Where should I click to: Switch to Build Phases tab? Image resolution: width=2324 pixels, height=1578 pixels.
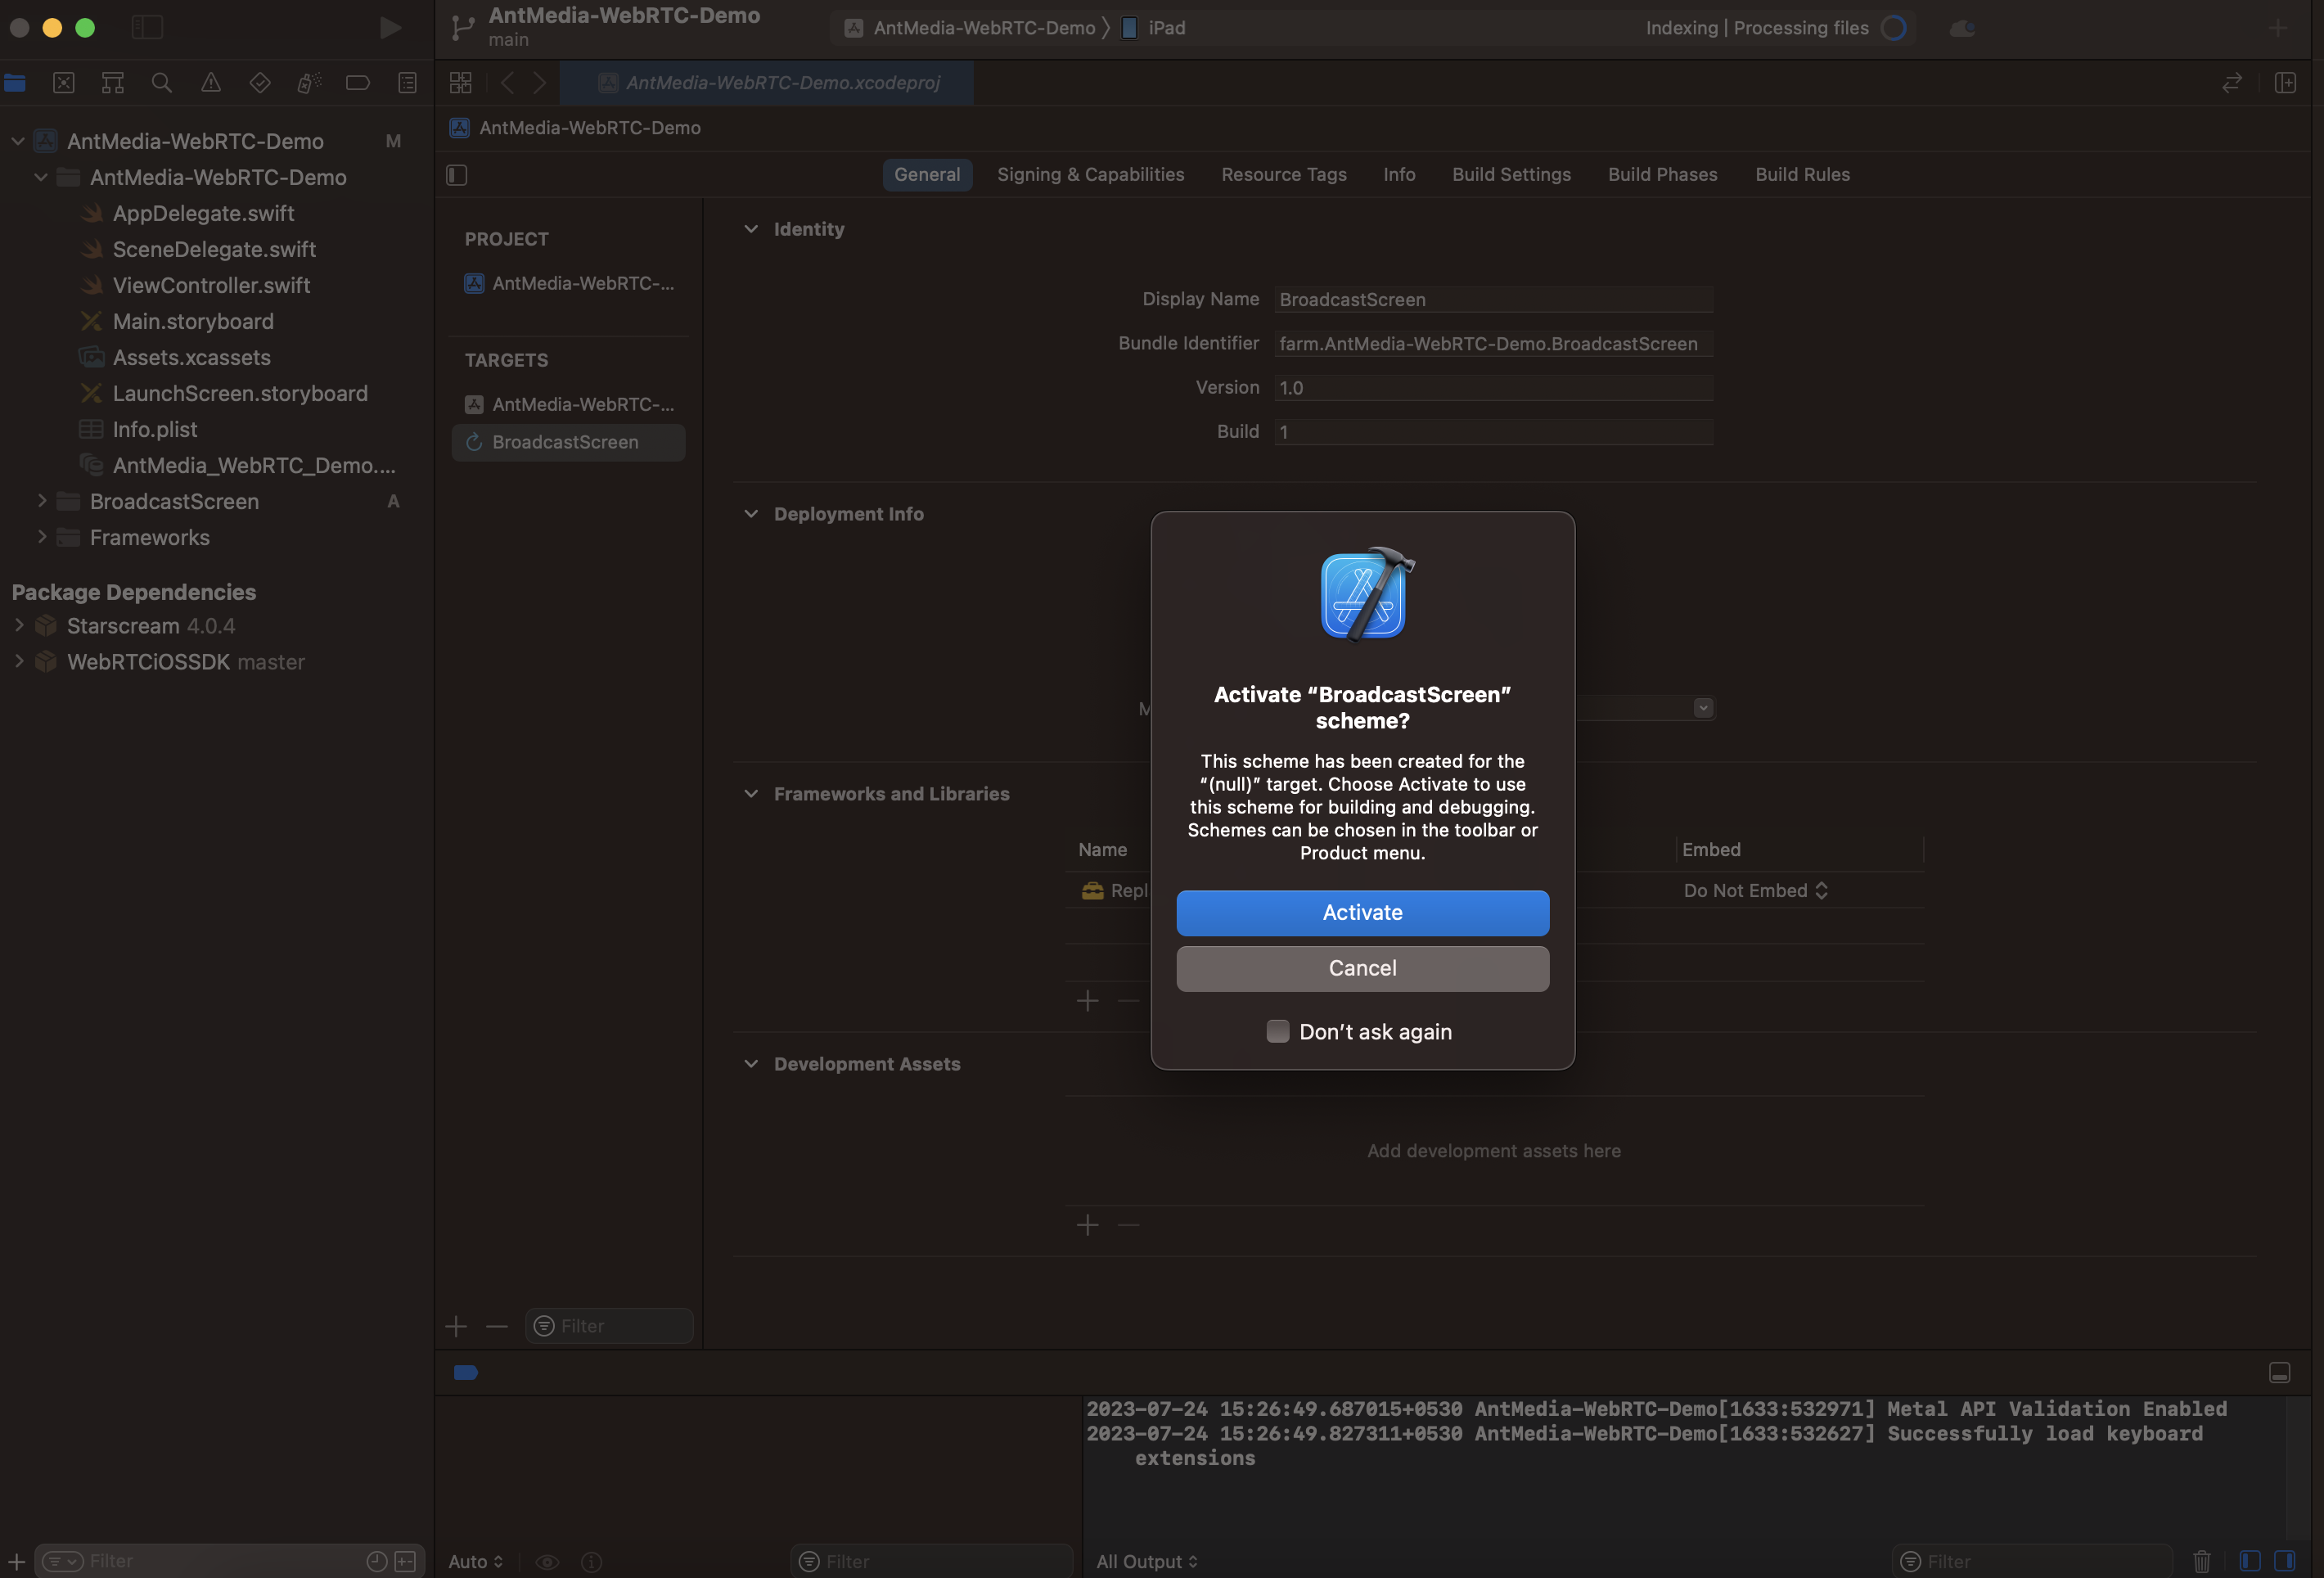[x=1662, y=175]
